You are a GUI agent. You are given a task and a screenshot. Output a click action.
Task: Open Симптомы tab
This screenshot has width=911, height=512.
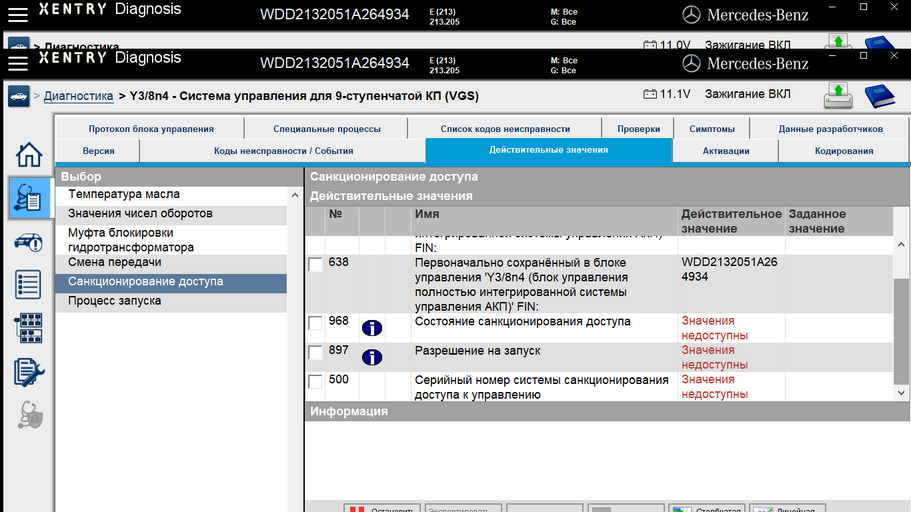pos(712,129)
